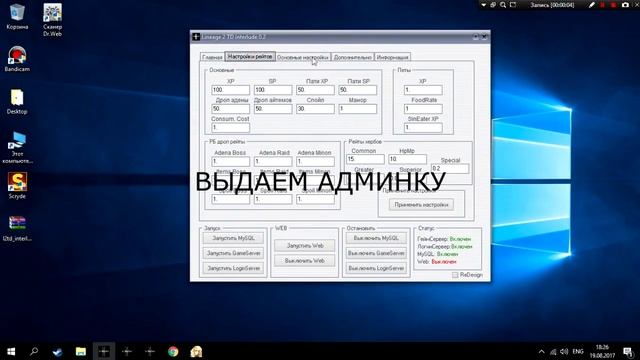Open Bandicam bar dropdown arrow

point(483,5)
